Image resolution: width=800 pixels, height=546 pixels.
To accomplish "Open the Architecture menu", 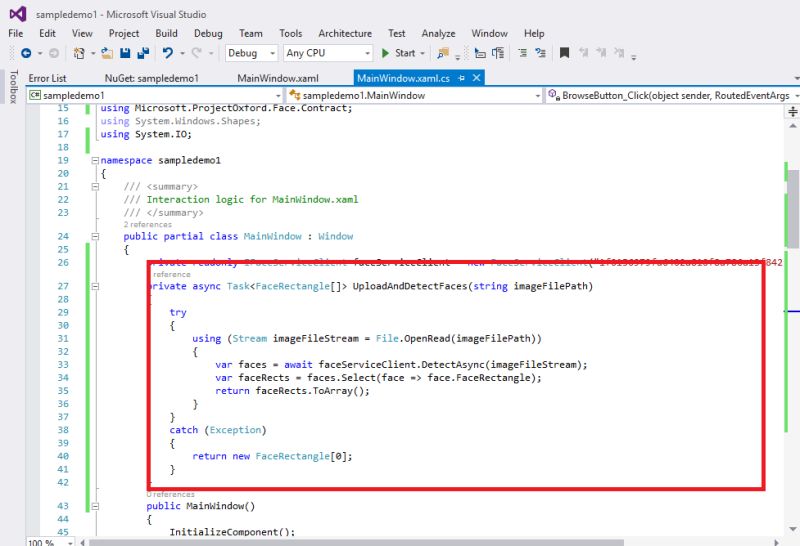I will tap(345, 33).
